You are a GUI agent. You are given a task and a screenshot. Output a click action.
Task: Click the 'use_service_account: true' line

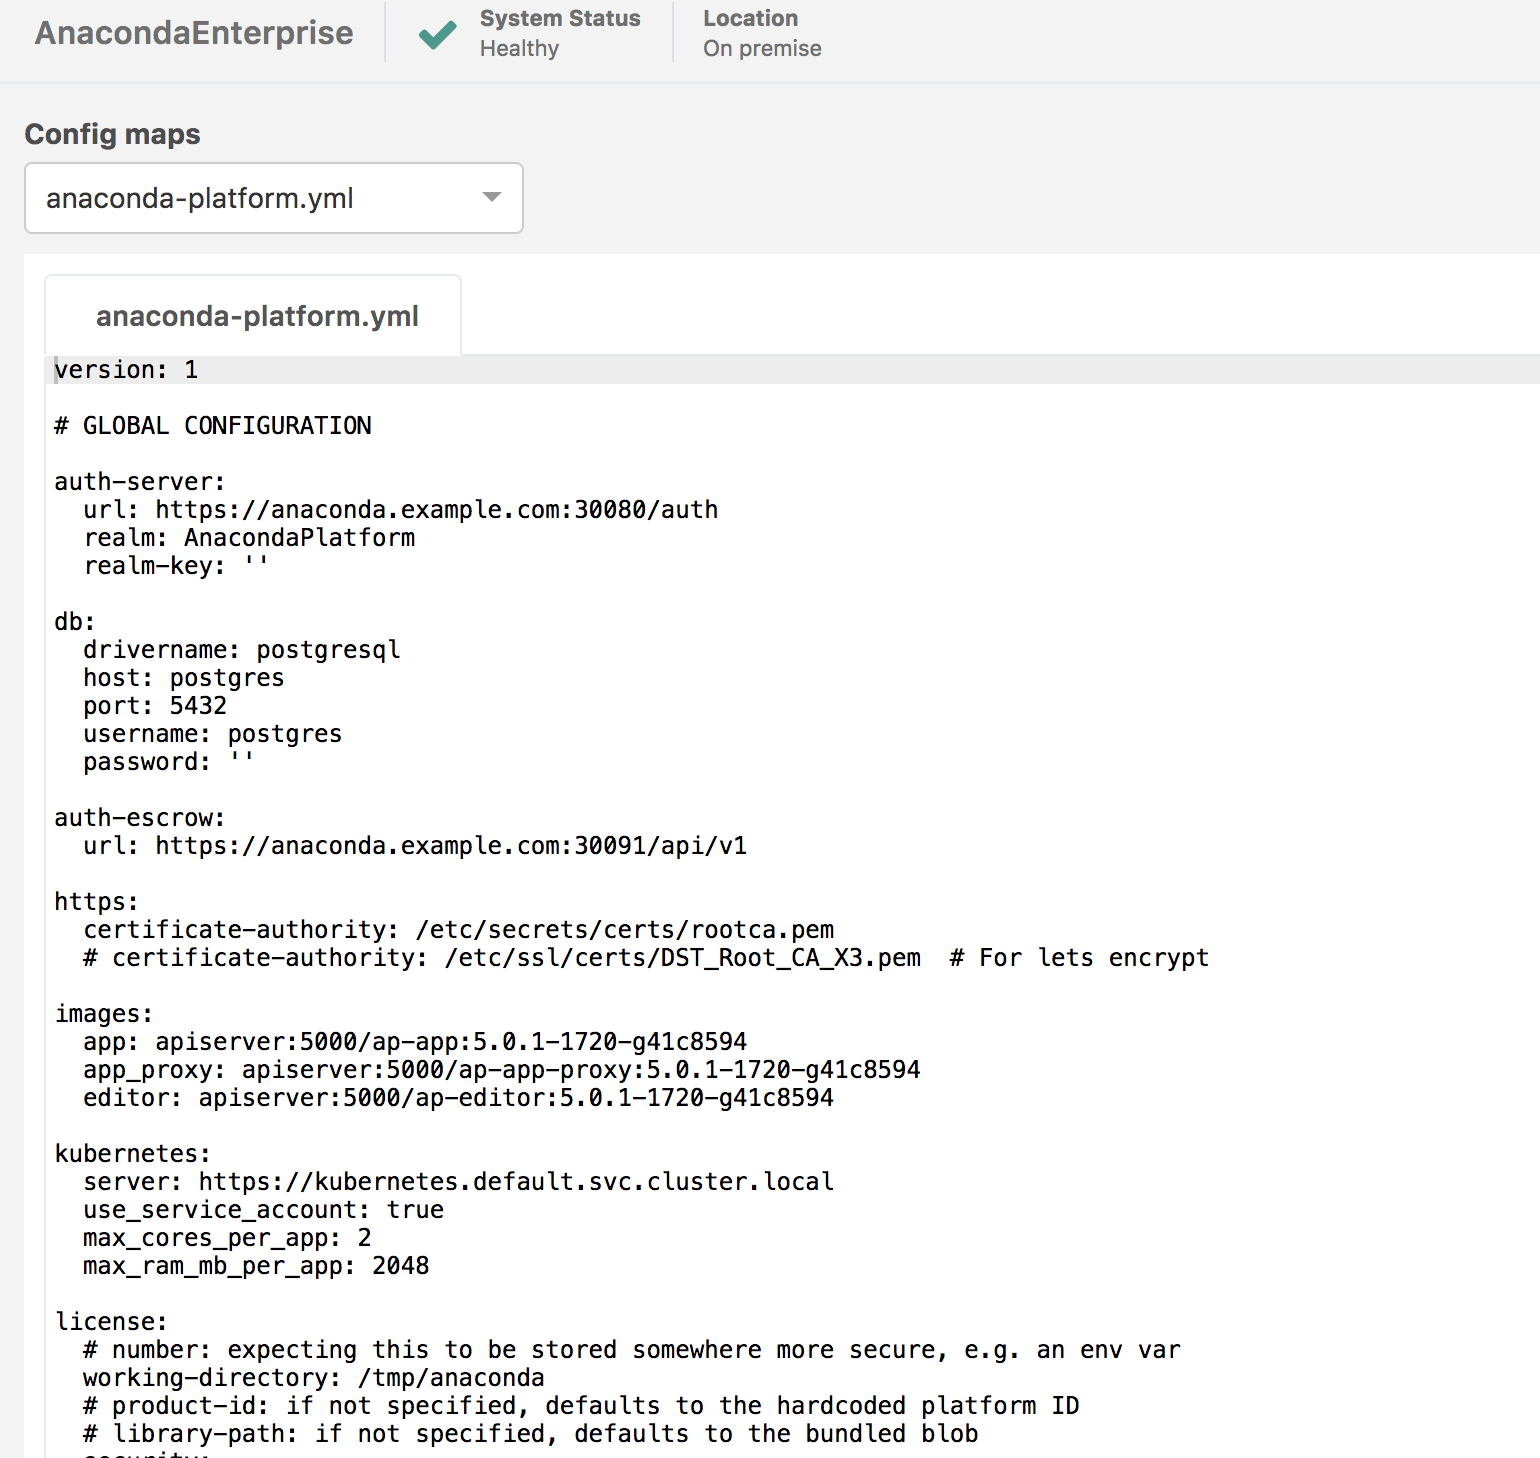[264, 1210]
